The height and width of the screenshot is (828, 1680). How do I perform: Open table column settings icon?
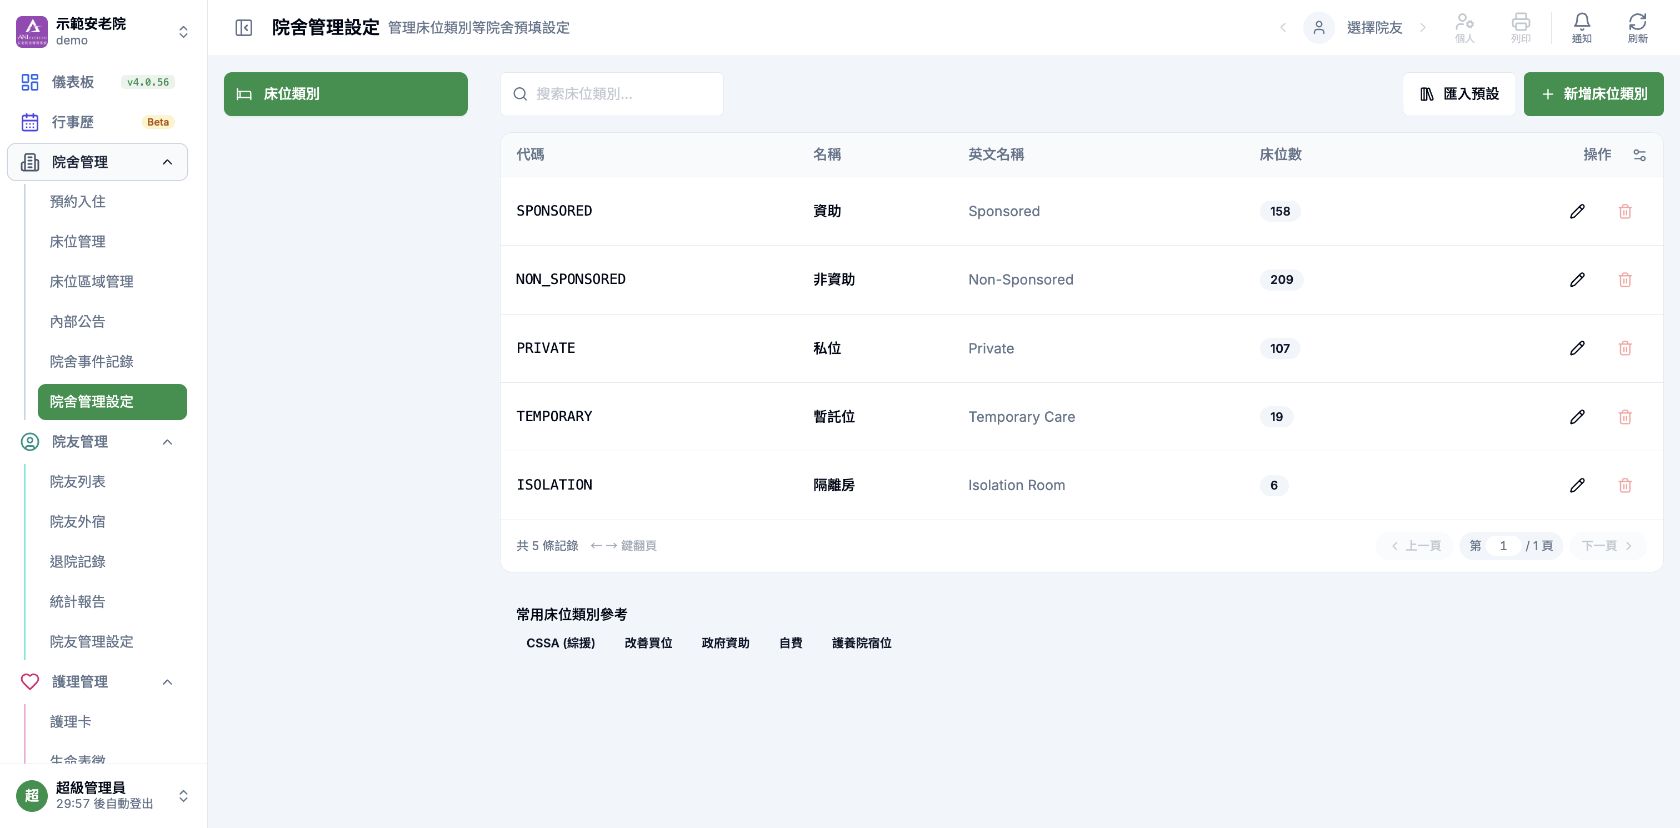point(1640,155)
